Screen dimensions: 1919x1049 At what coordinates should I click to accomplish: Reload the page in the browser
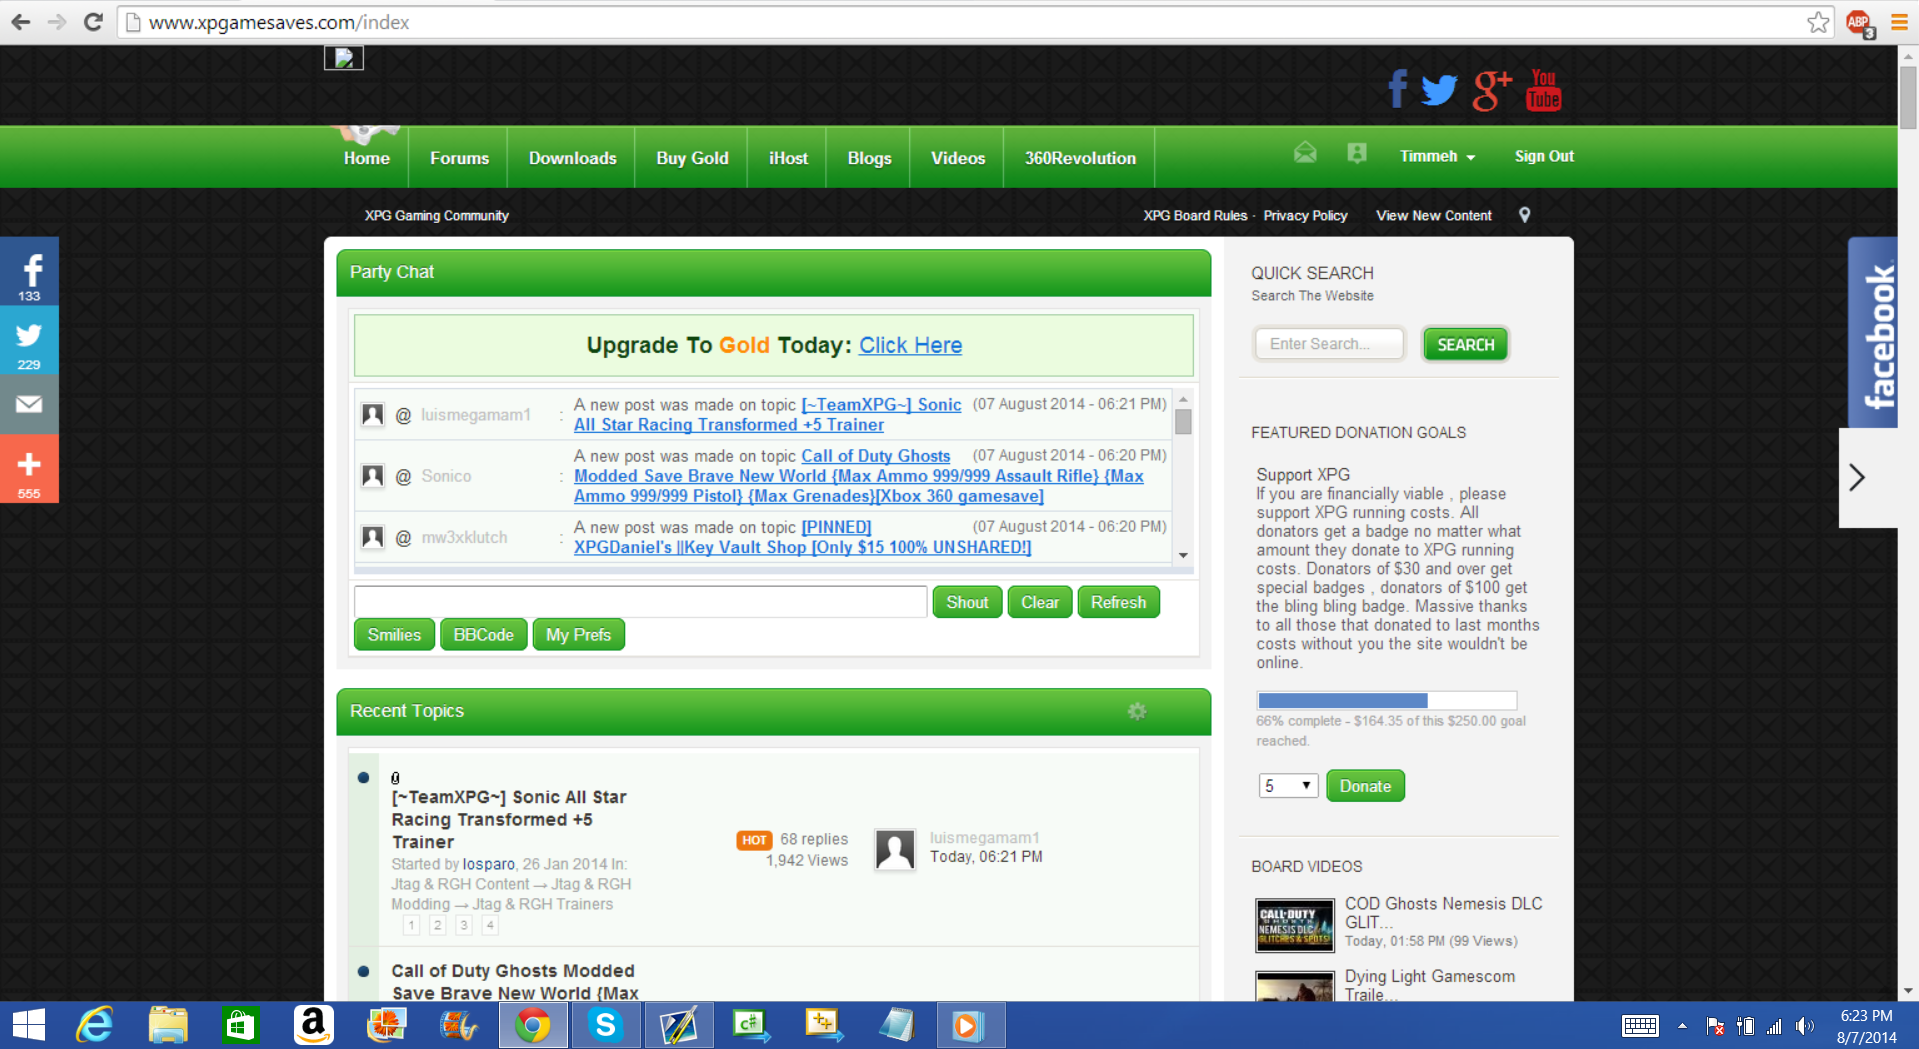93,22
